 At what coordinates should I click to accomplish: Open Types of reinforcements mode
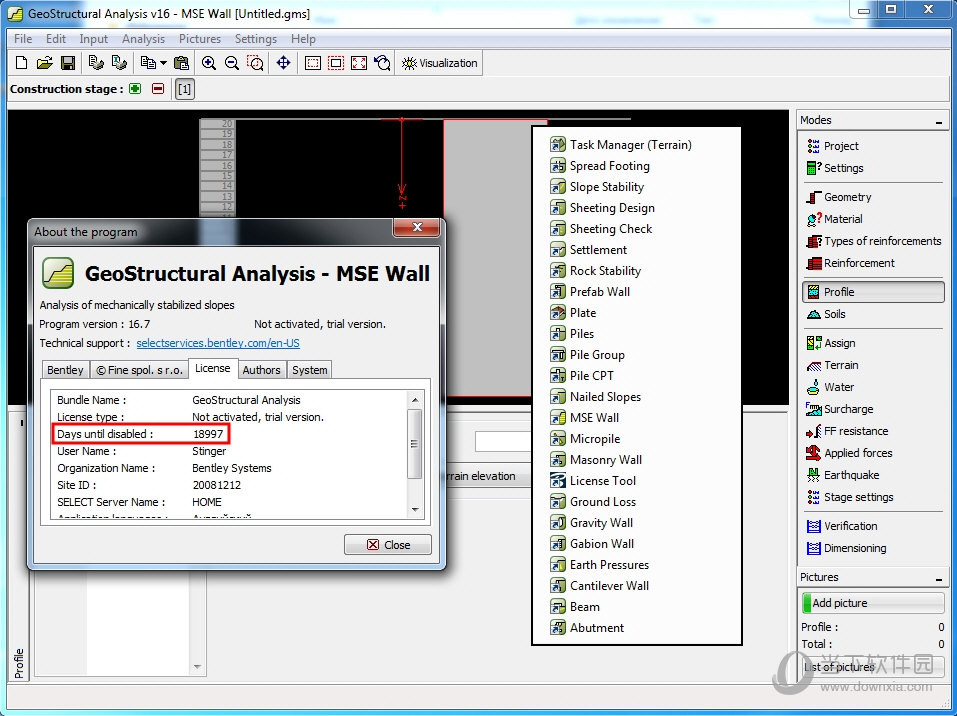tap(874, 241)
